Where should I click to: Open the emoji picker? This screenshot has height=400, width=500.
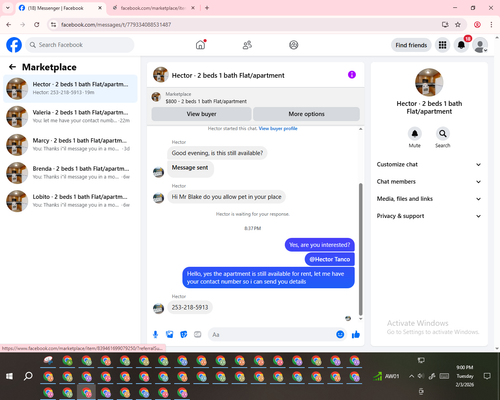point(340,334)
